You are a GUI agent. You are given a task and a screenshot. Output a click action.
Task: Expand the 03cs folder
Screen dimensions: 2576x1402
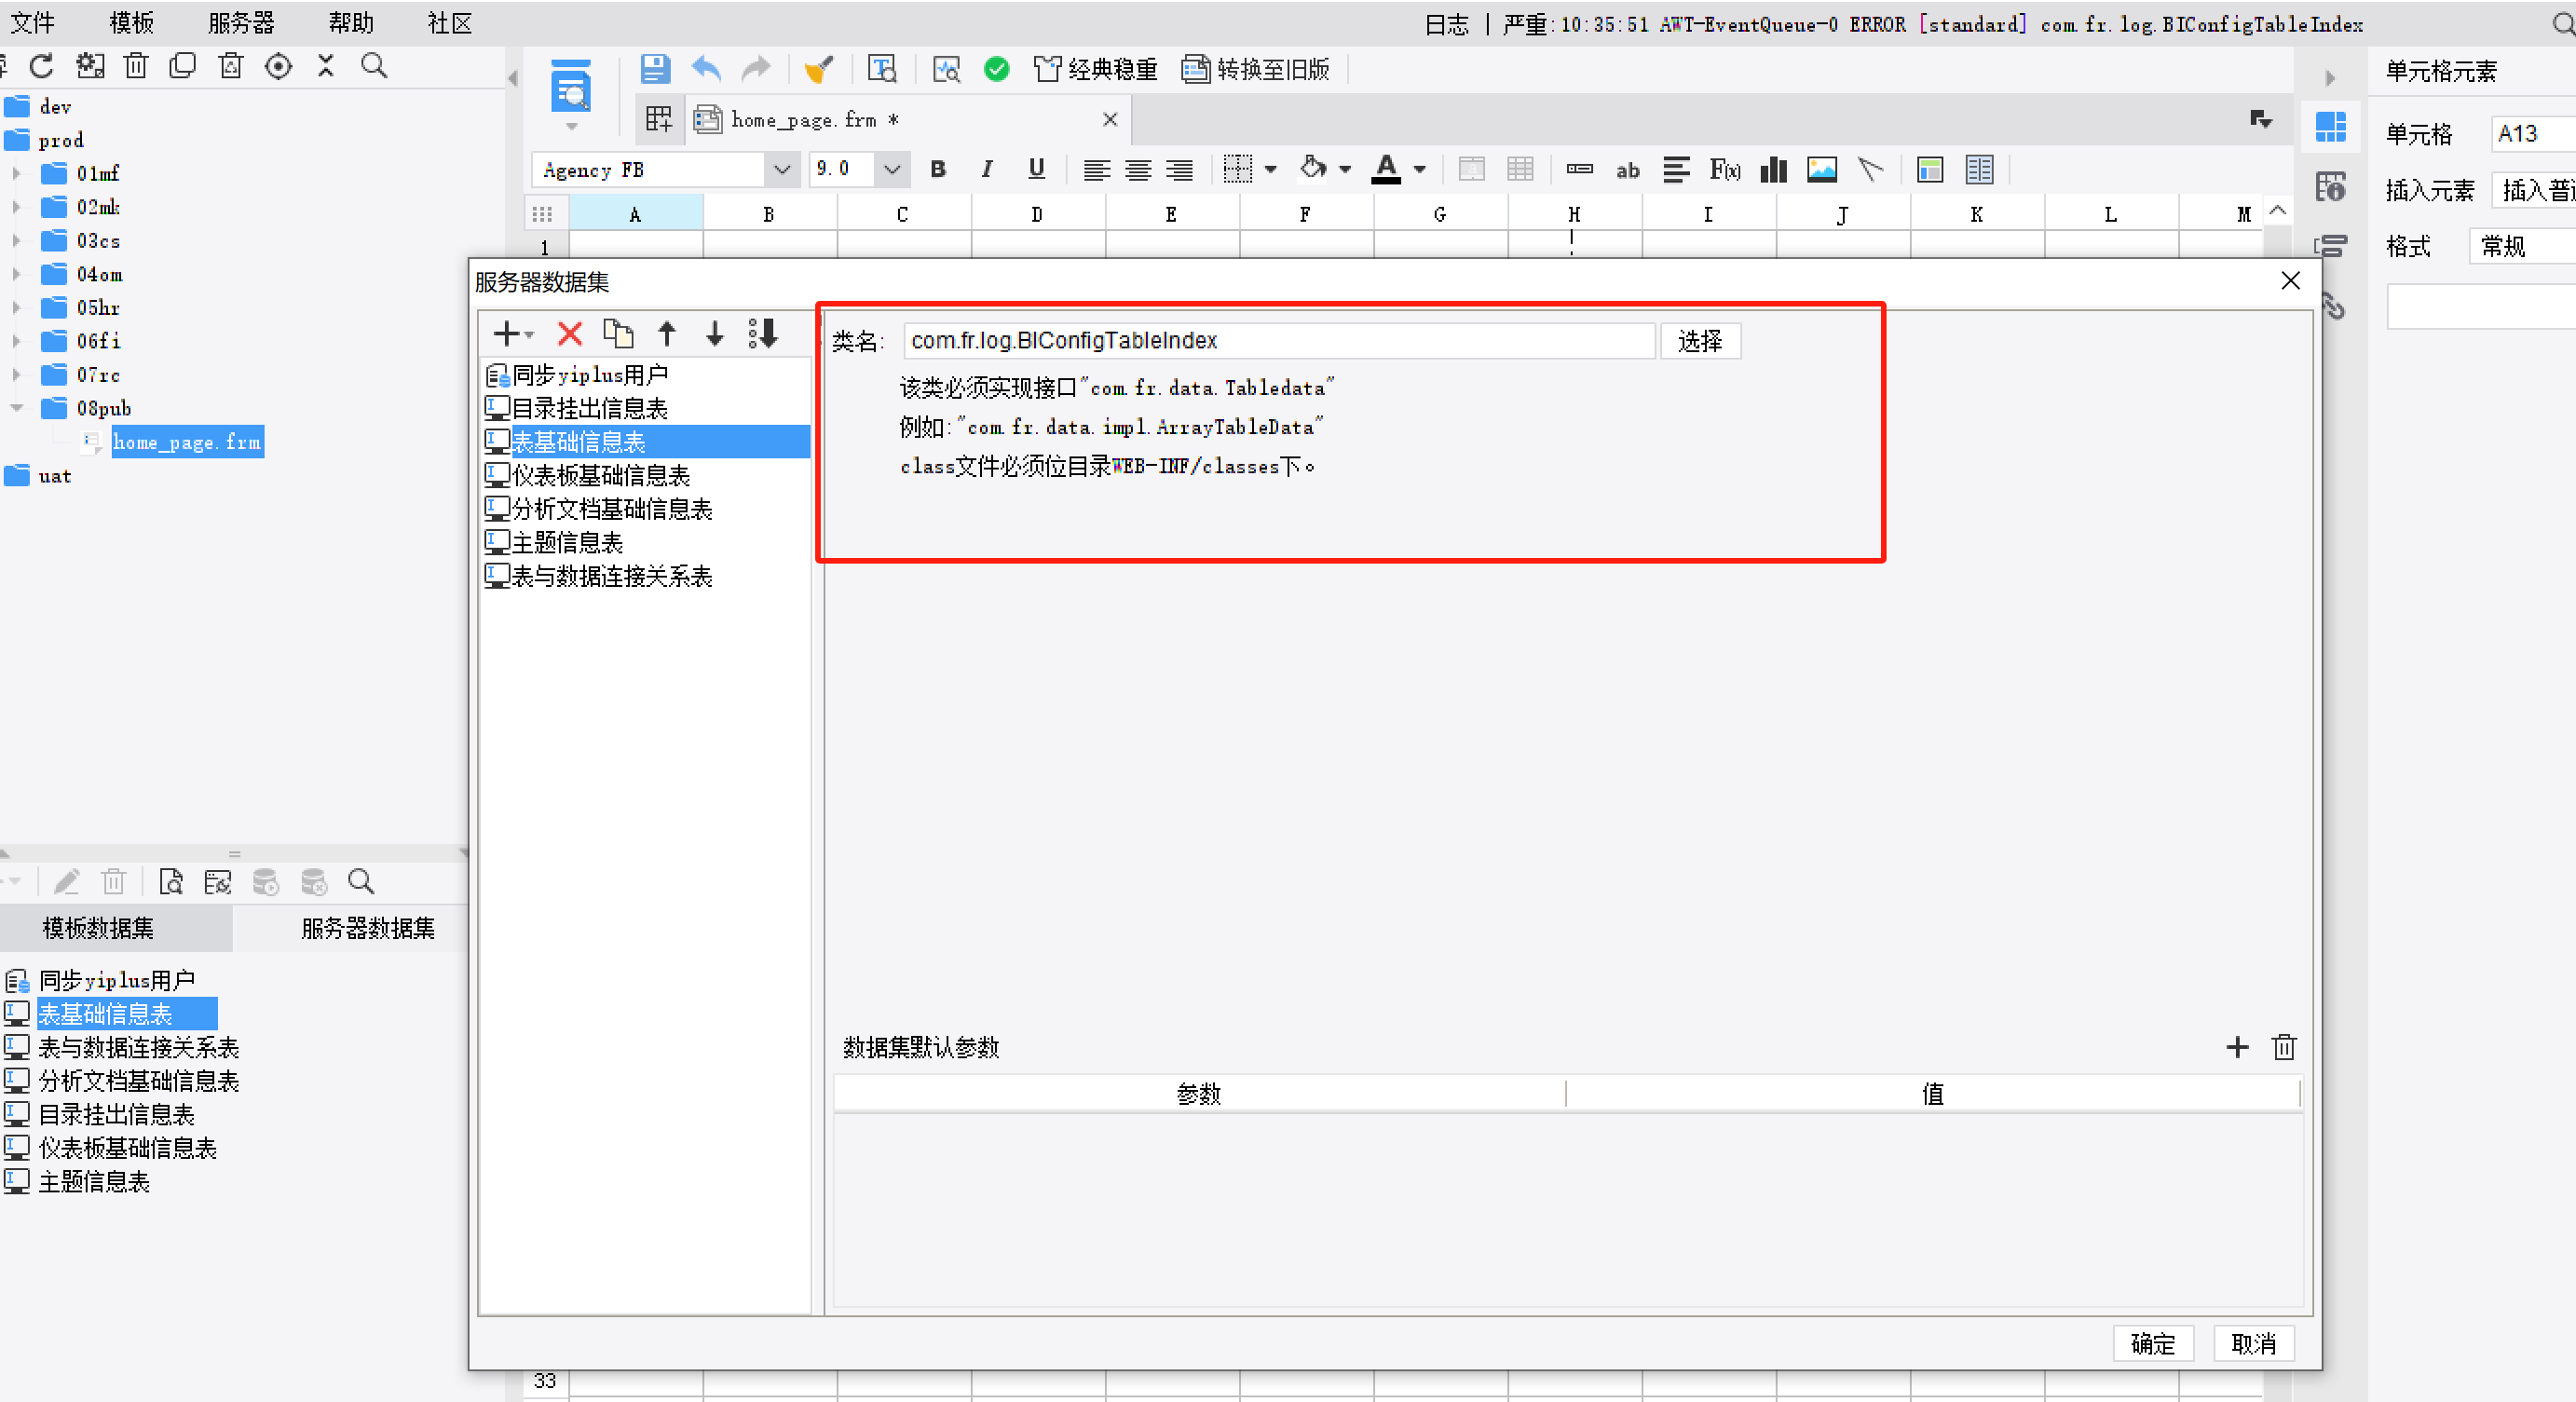(x=16, y=240)
